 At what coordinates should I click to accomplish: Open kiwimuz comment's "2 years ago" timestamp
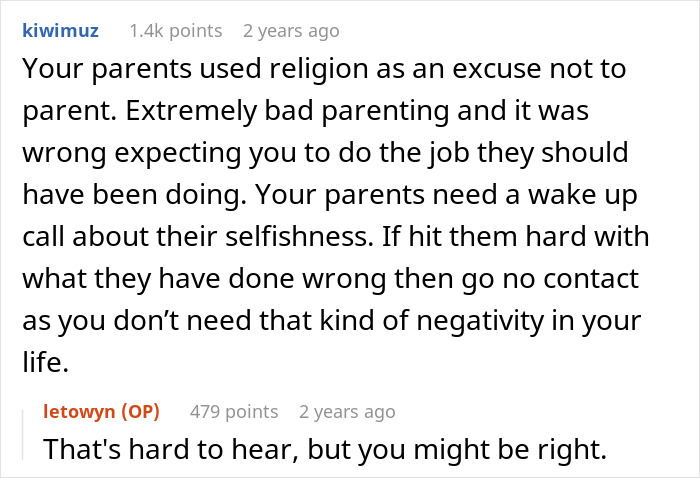pyautogui.click(x=291, y=31)
